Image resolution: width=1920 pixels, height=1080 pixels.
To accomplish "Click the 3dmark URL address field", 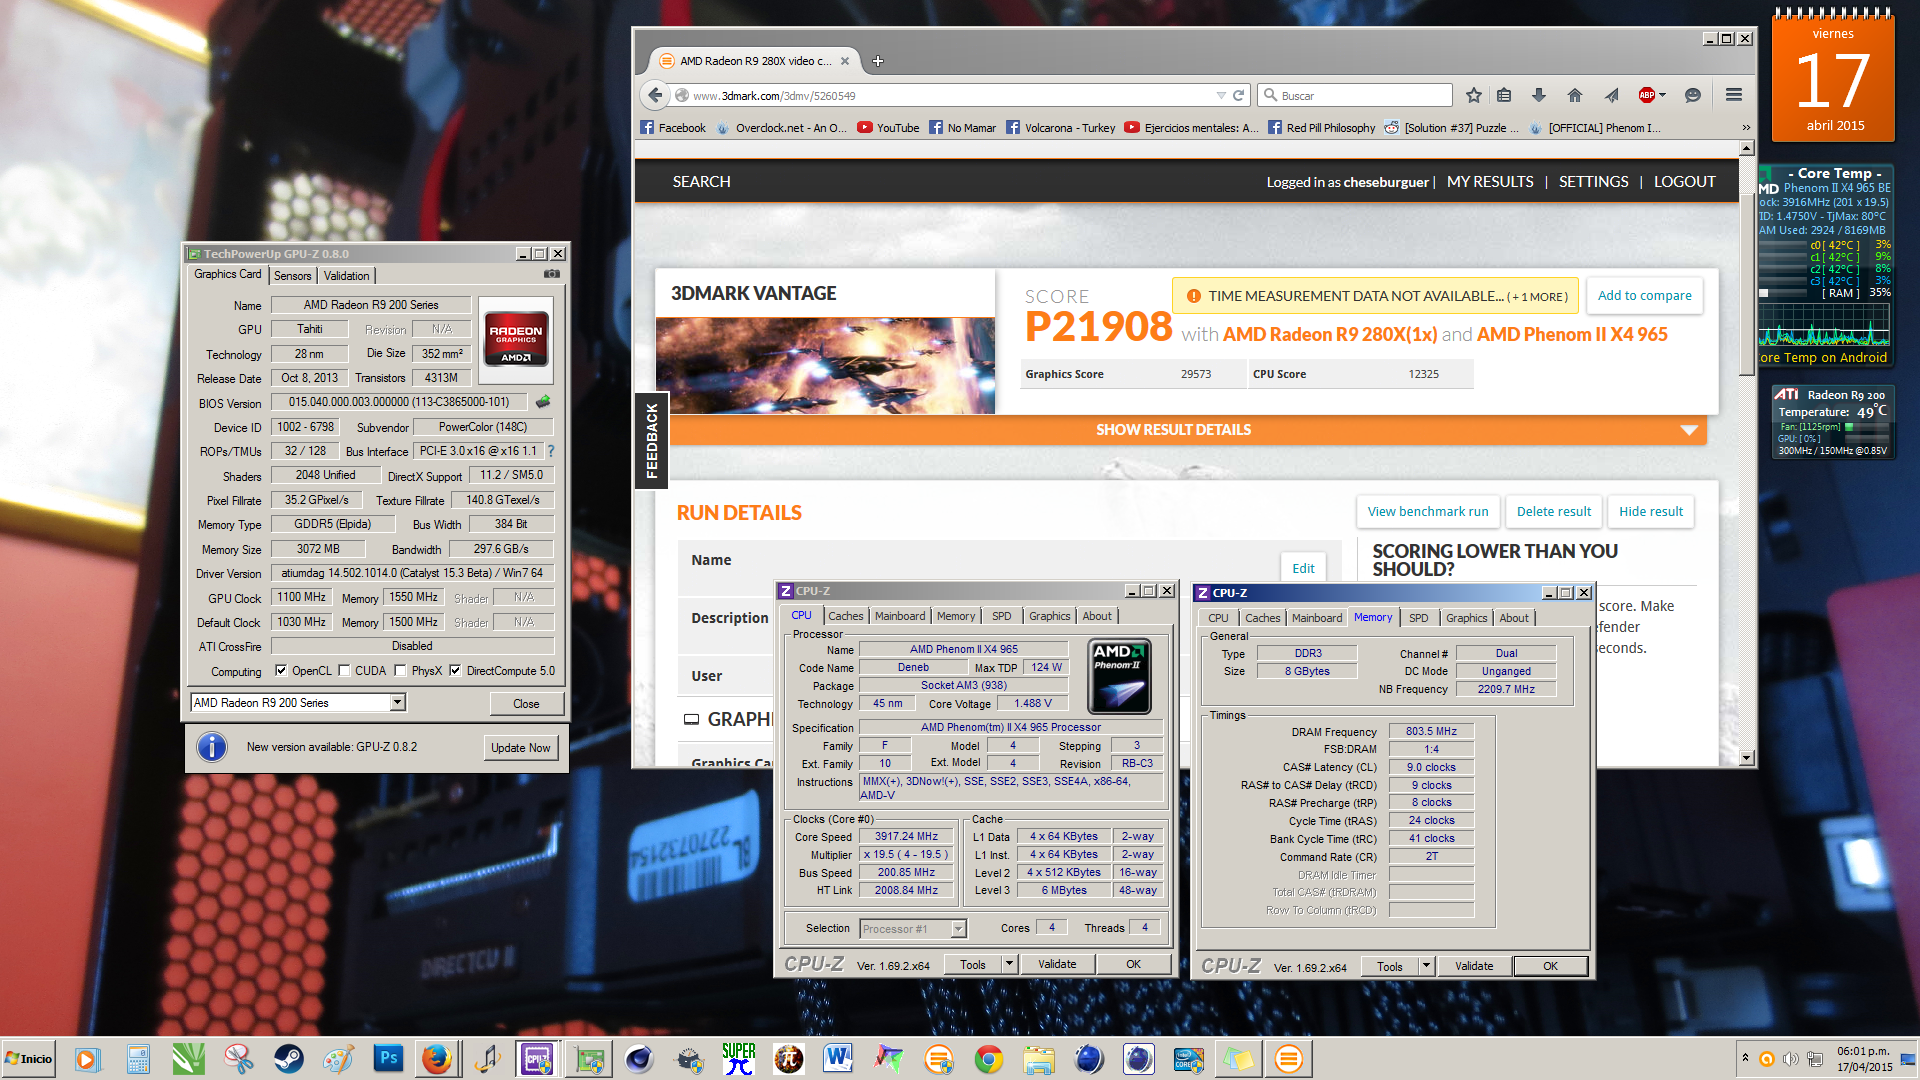I will (945, 96).
